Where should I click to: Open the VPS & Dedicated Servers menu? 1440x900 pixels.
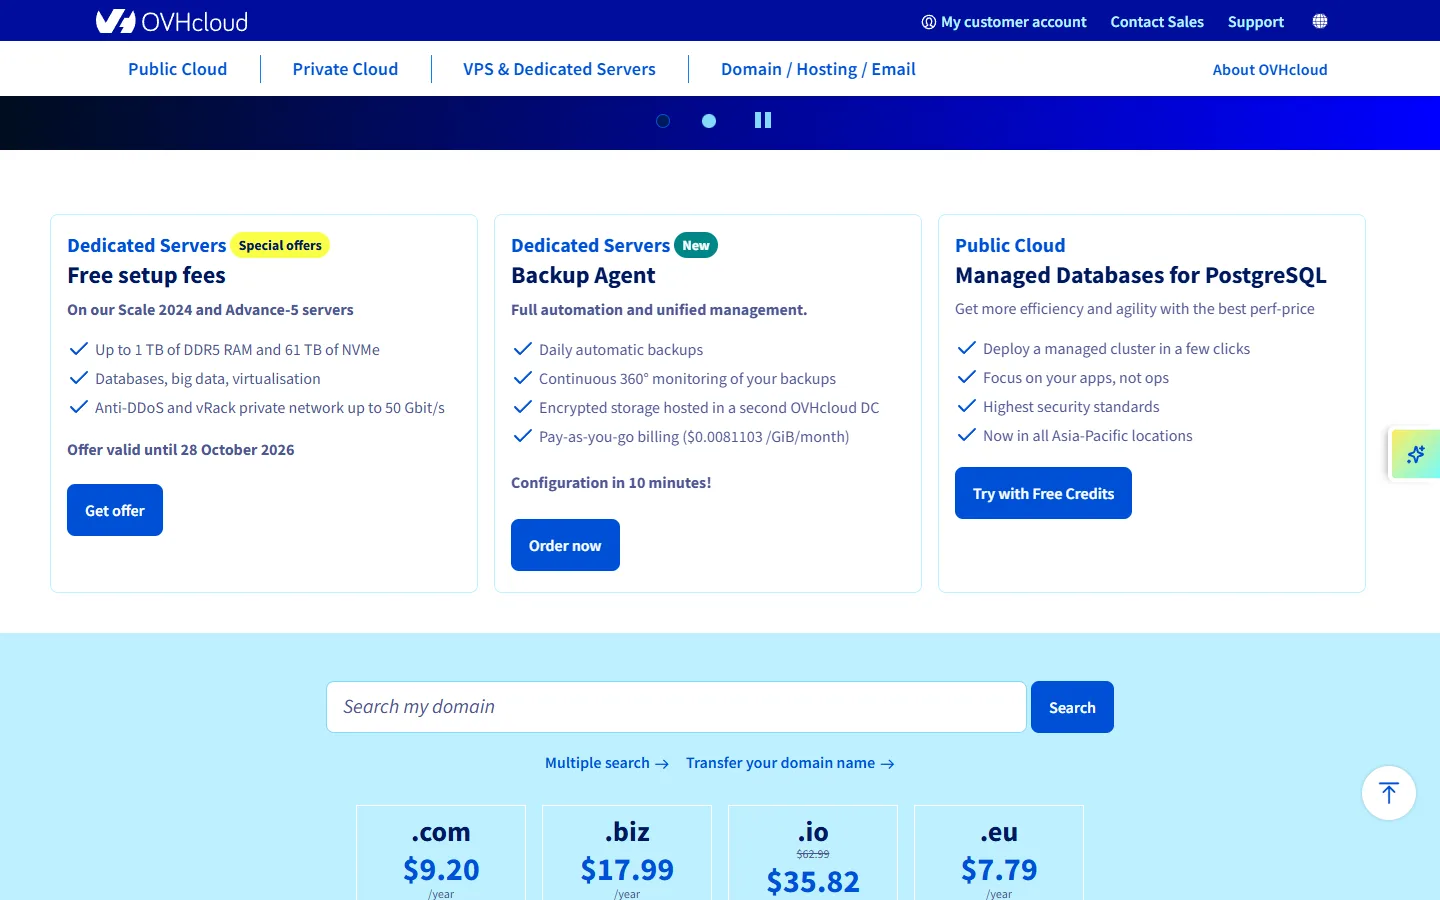[559, 69]
